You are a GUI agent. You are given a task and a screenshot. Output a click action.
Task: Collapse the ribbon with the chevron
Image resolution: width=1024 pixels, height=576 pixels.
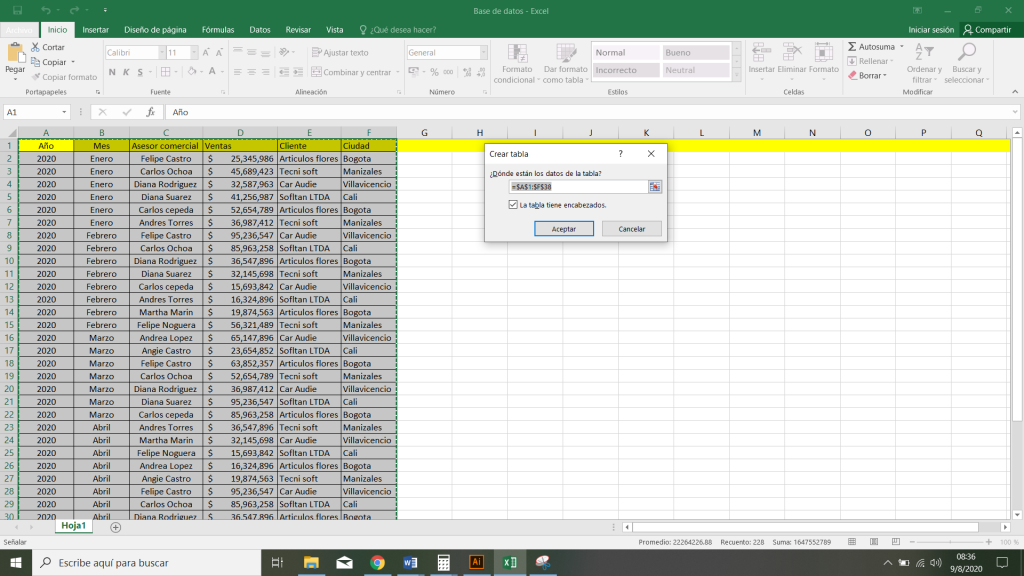(1015, 92)
